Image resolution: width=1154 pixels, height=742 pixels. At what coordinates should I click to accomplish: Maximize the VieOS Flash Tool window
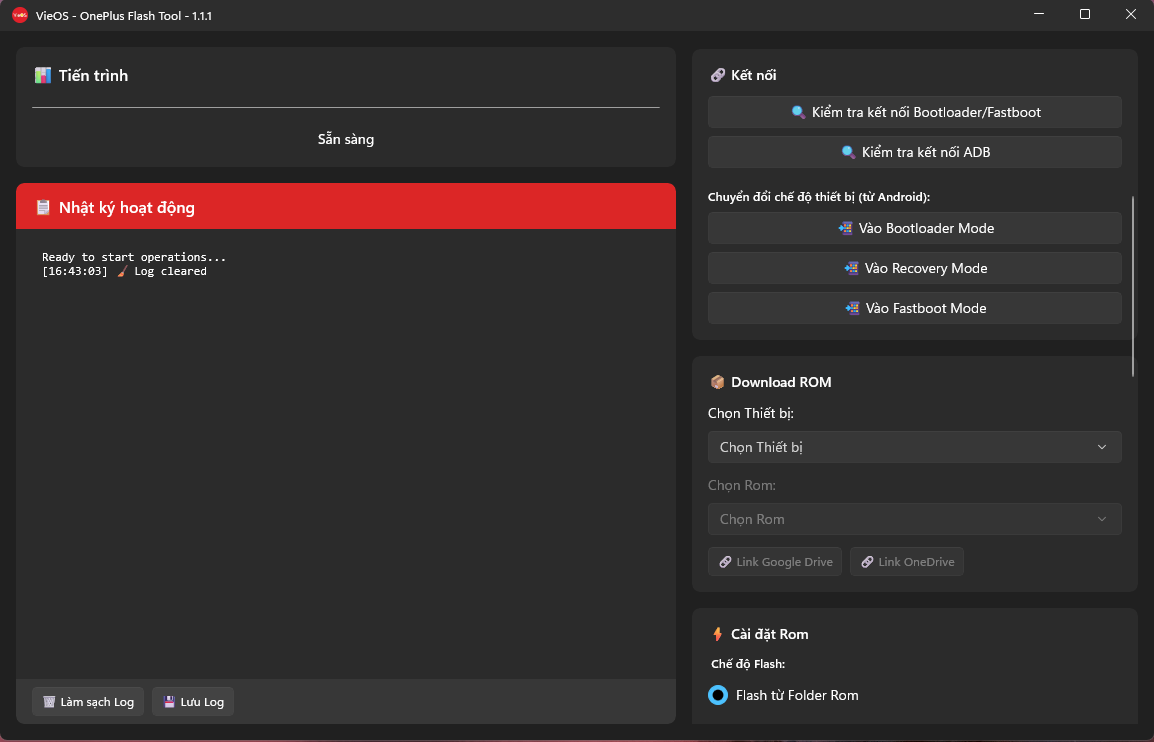tap(1085, 15)
